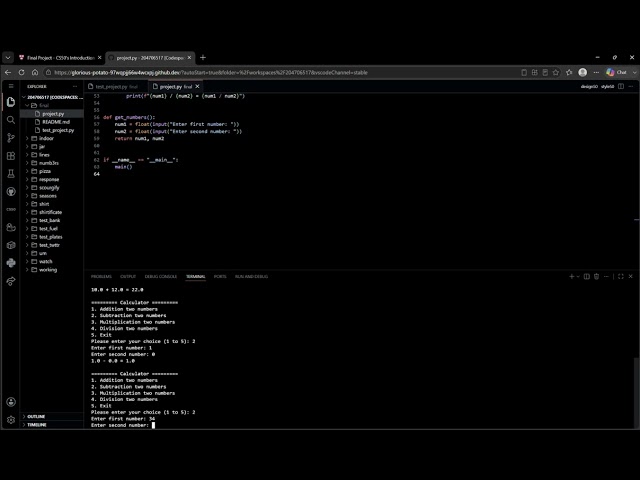
Task: Switch to the Output panel tab
Action: click(x=128, y=276)
